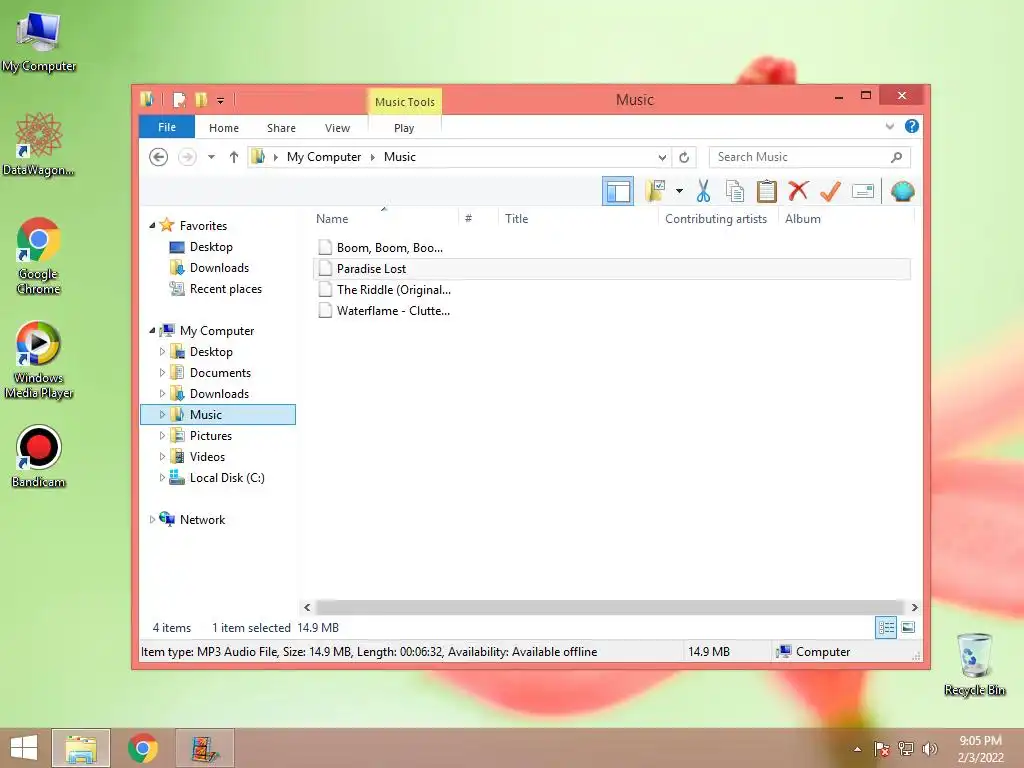Expand the Videos tree node arrow
This screenshot has width=1024, height=768.
[162, 456]
